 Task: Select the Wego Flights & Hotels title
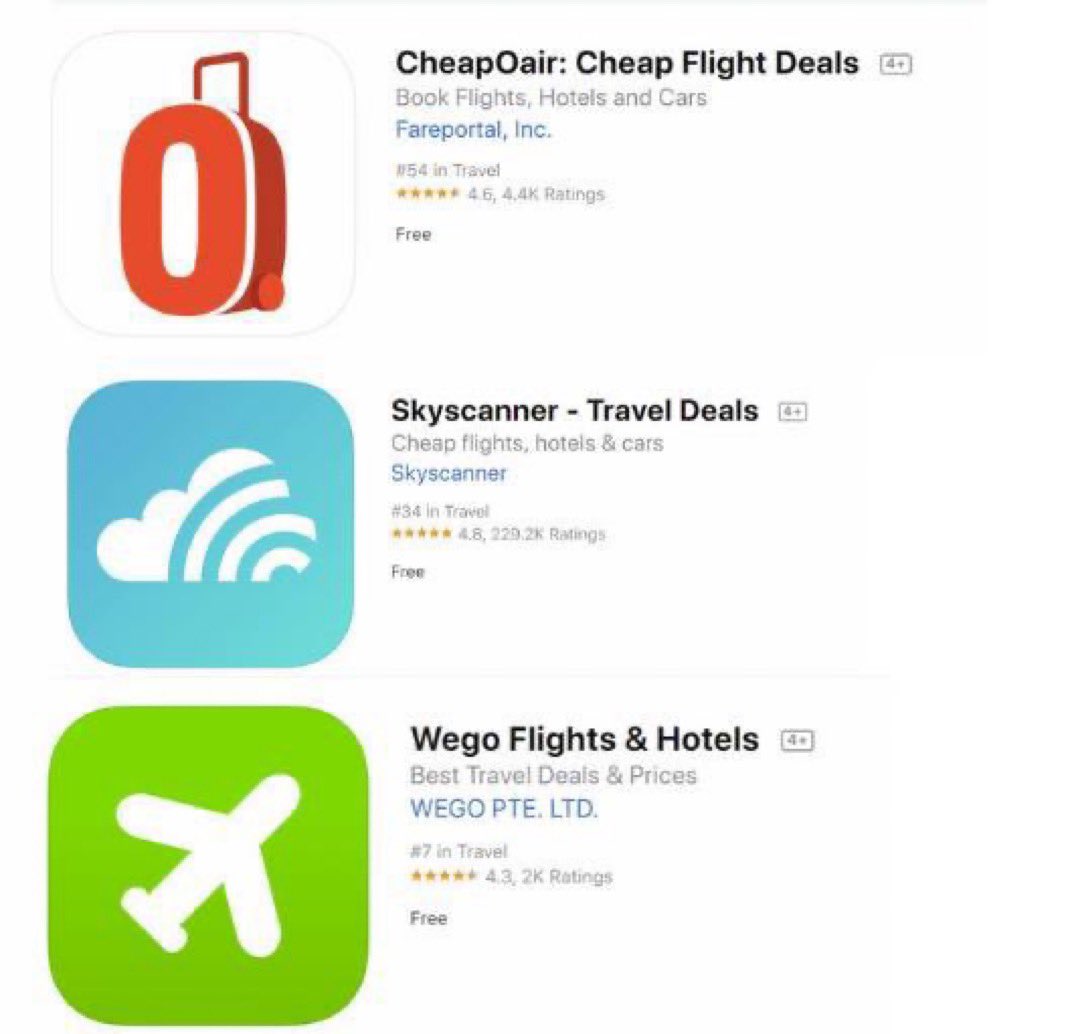[x=584, y=739]
